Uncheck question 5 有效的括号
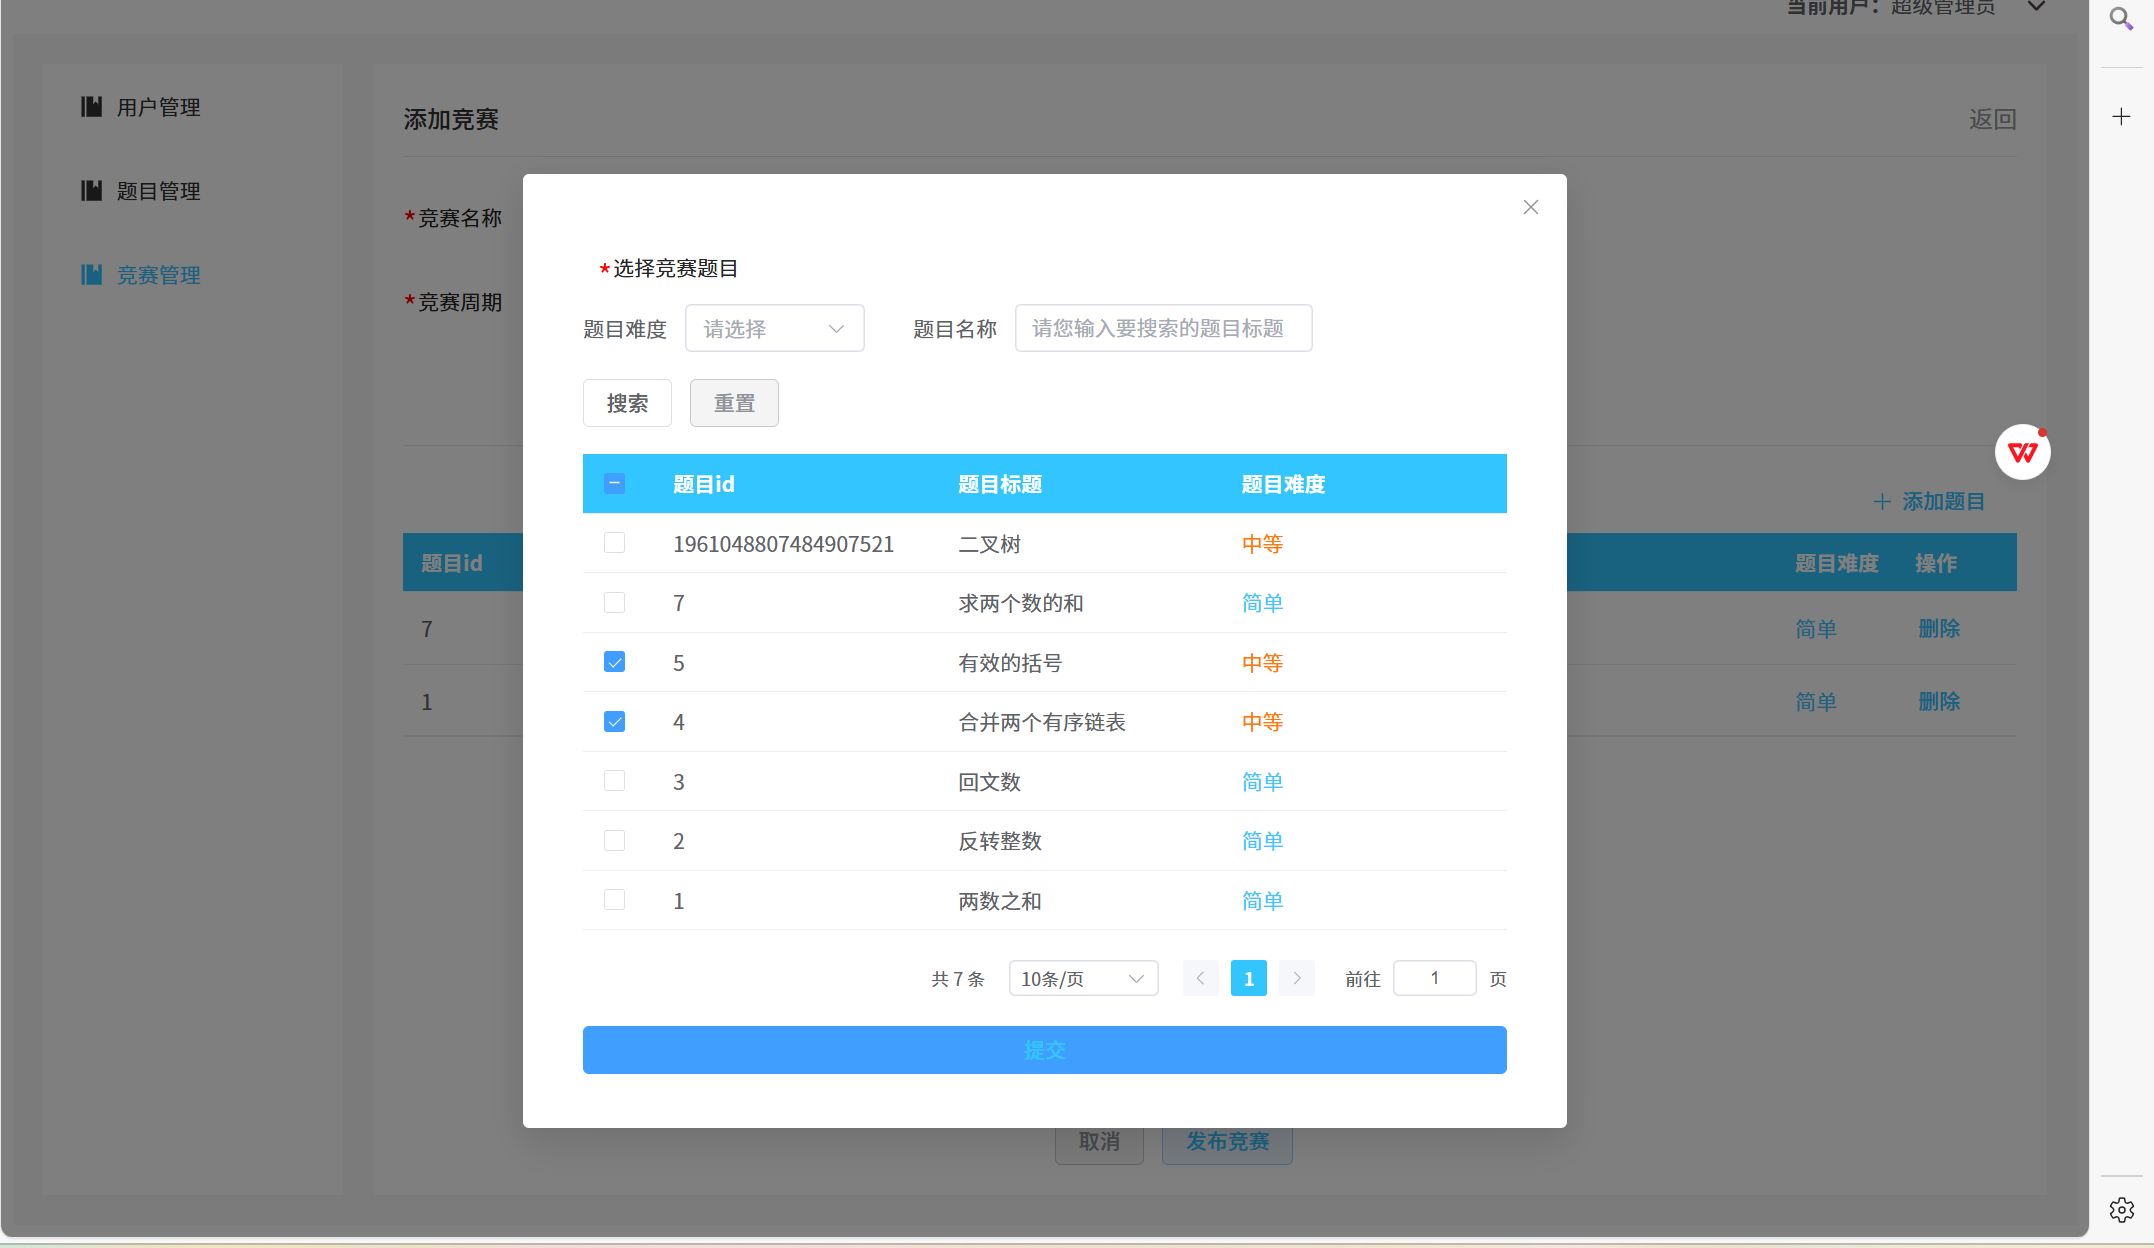The width and height of the screenshot is (2154, 1248). coord(614,662)
